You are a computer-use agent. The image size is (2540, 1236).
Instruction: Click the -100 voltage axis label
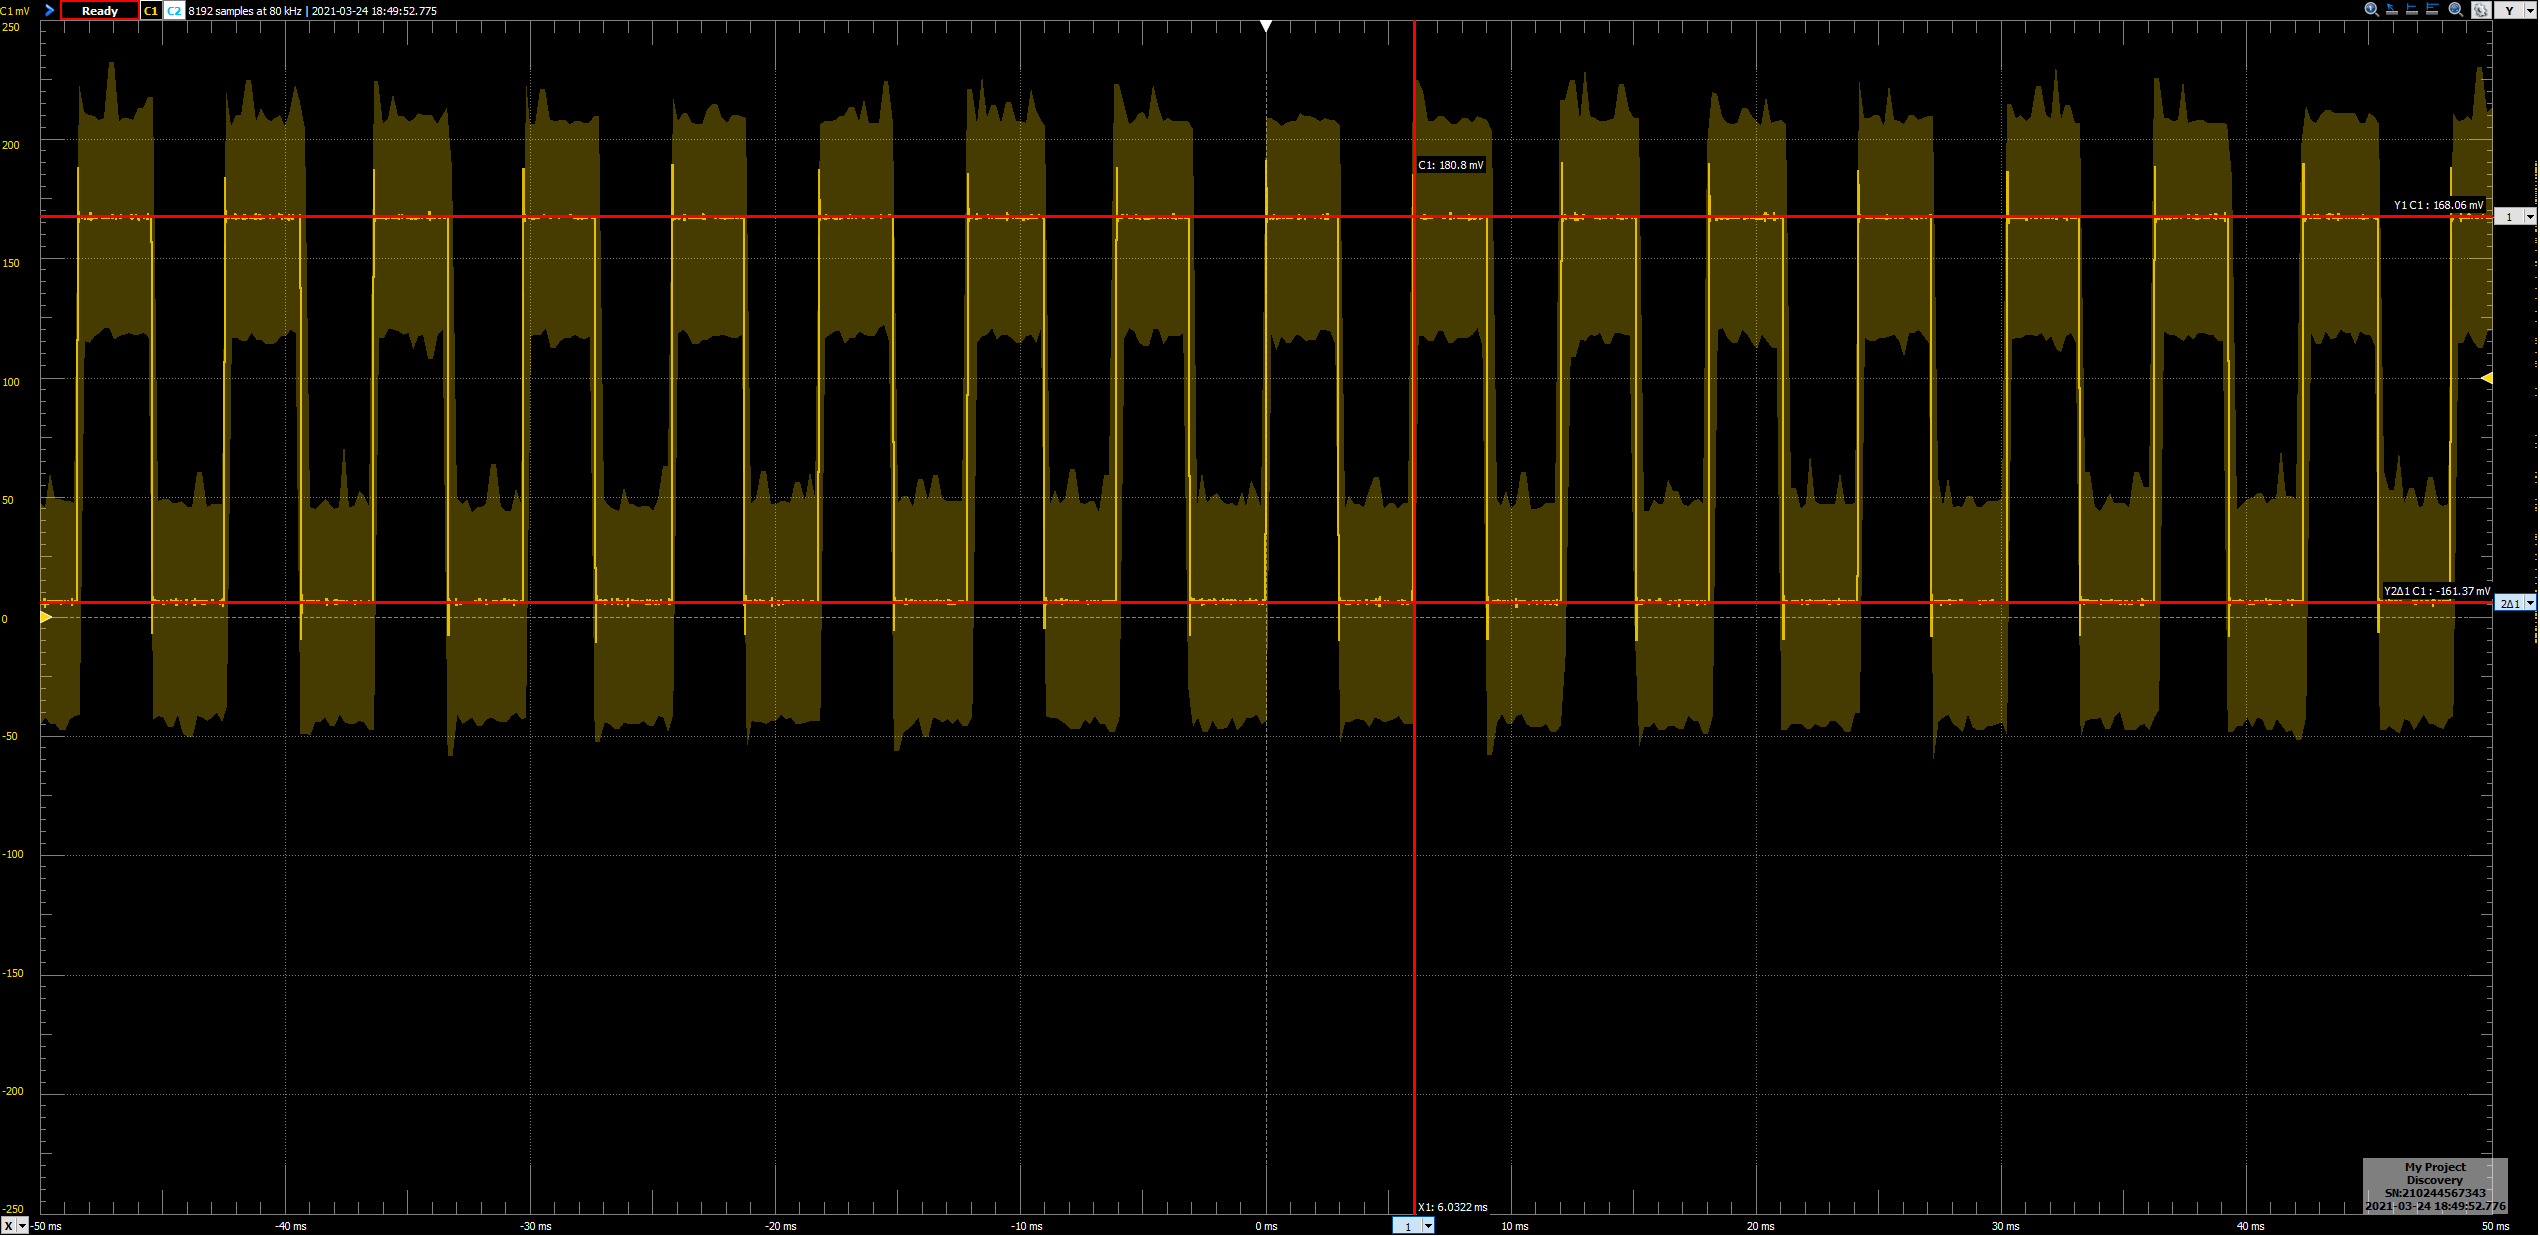(12, 854)
